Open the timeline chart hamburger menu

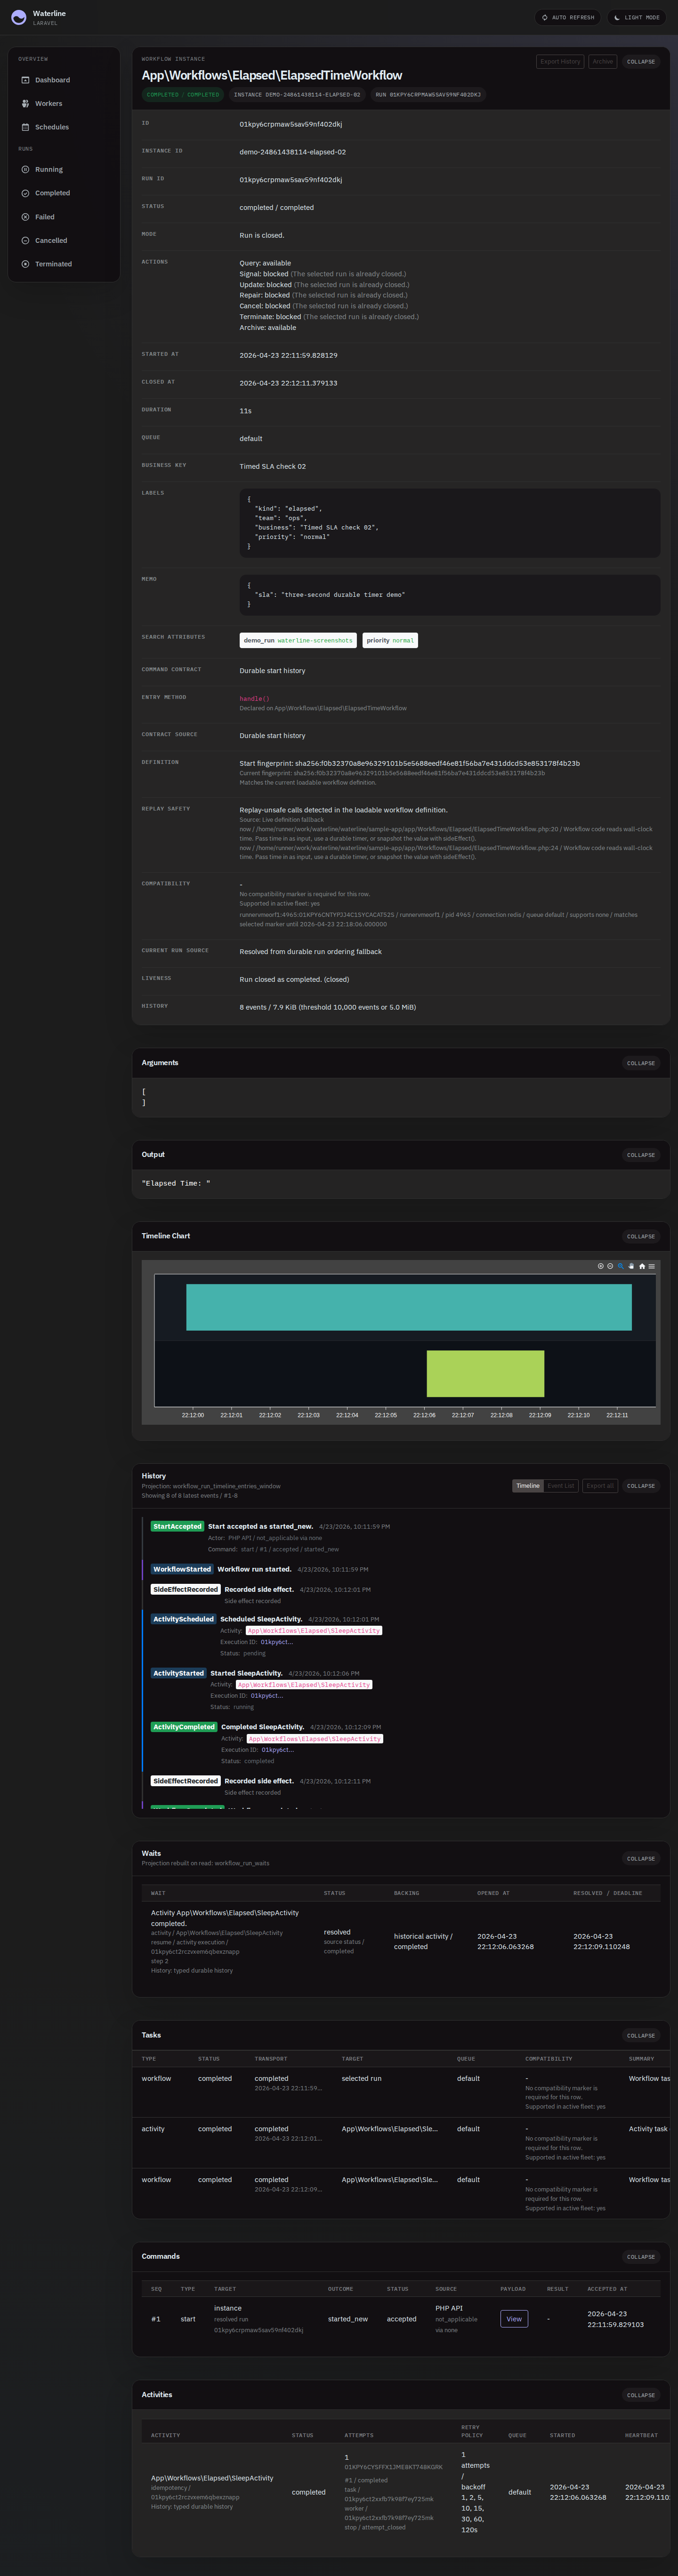point(652,1266)
